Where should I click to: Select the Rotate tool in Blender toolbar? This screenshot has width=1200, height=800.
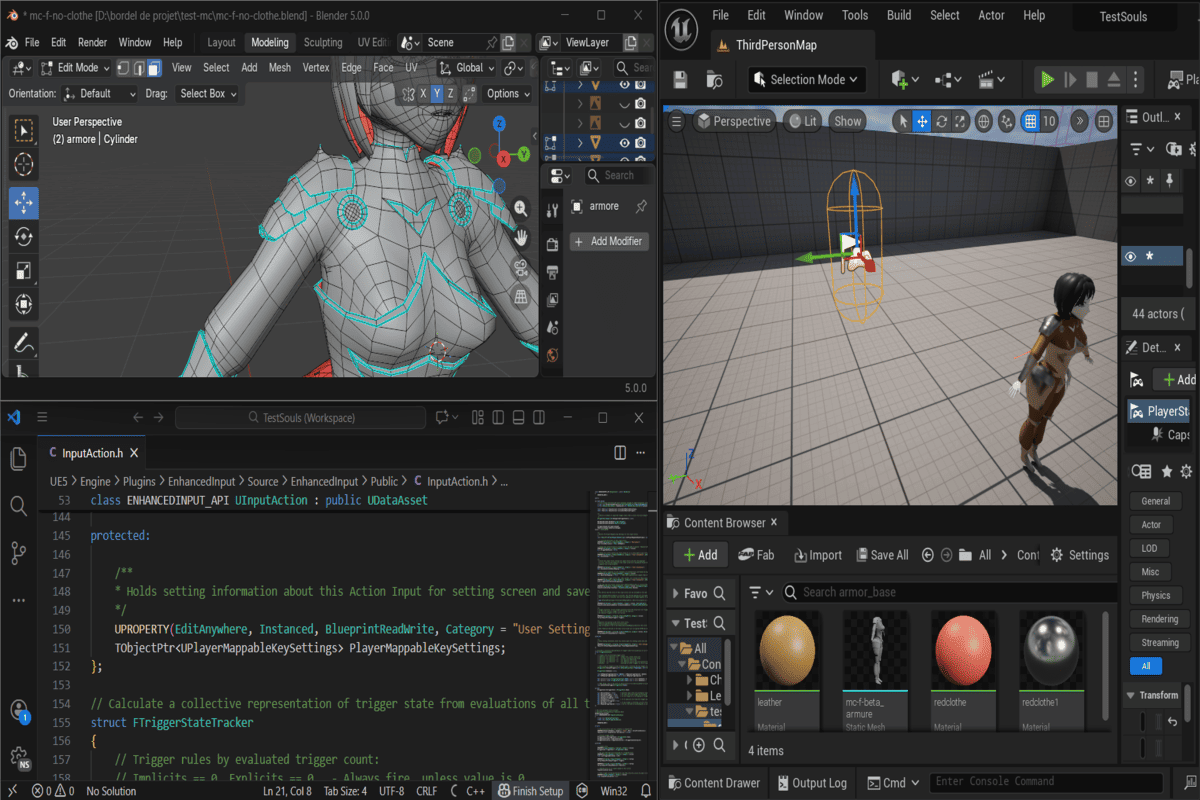24,237
